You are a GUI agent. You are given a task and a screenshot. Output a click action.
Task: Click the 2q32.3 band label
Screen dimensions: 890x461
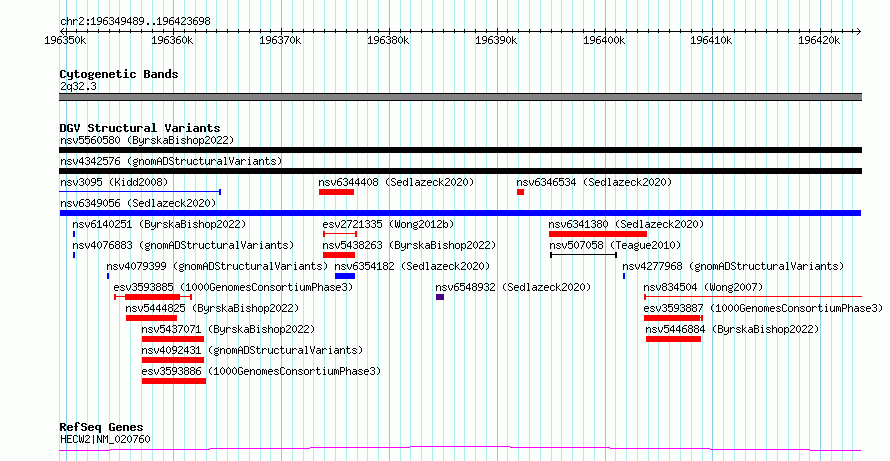tap(78, 86)
